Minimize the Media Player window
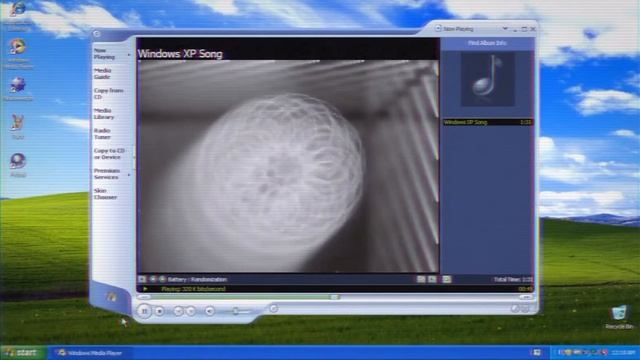 point(515,29)
